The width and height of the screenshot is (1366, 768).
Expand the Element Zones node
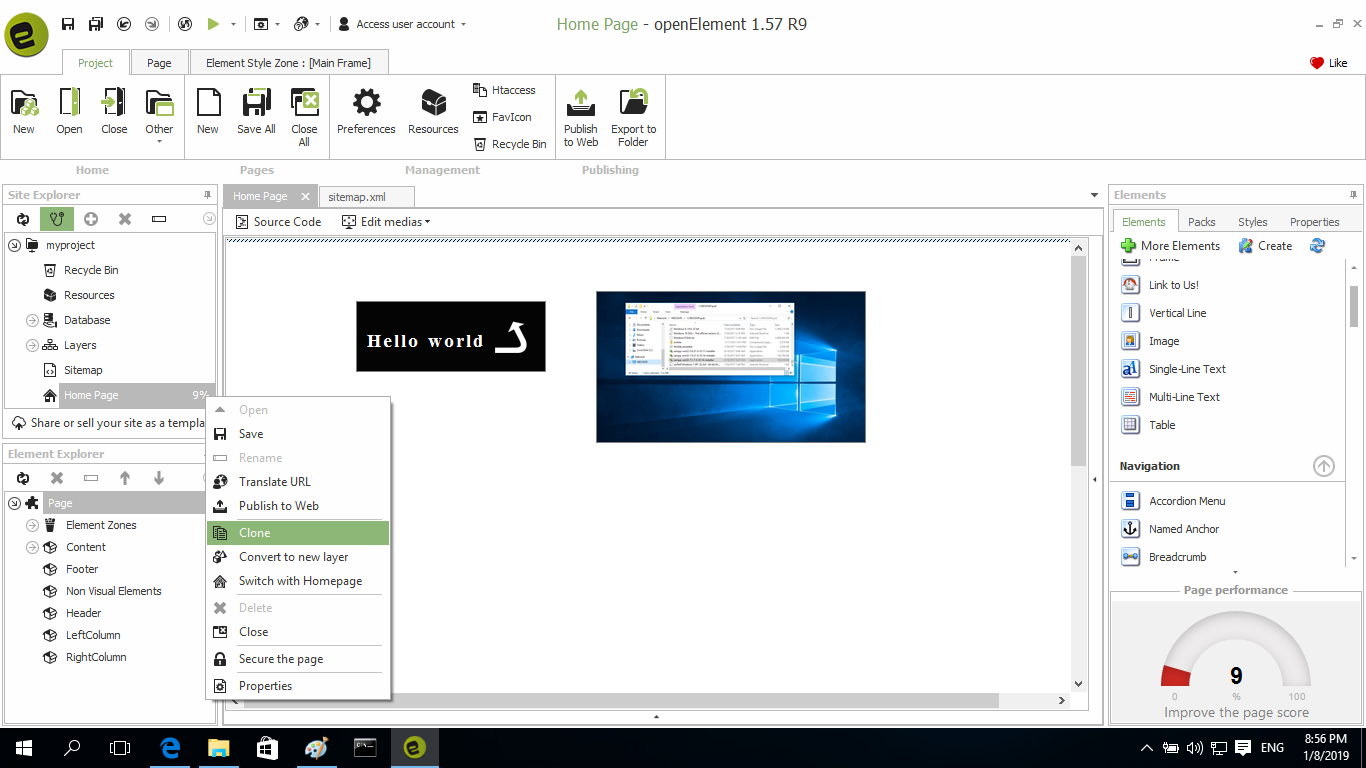[x=32, y=525]
